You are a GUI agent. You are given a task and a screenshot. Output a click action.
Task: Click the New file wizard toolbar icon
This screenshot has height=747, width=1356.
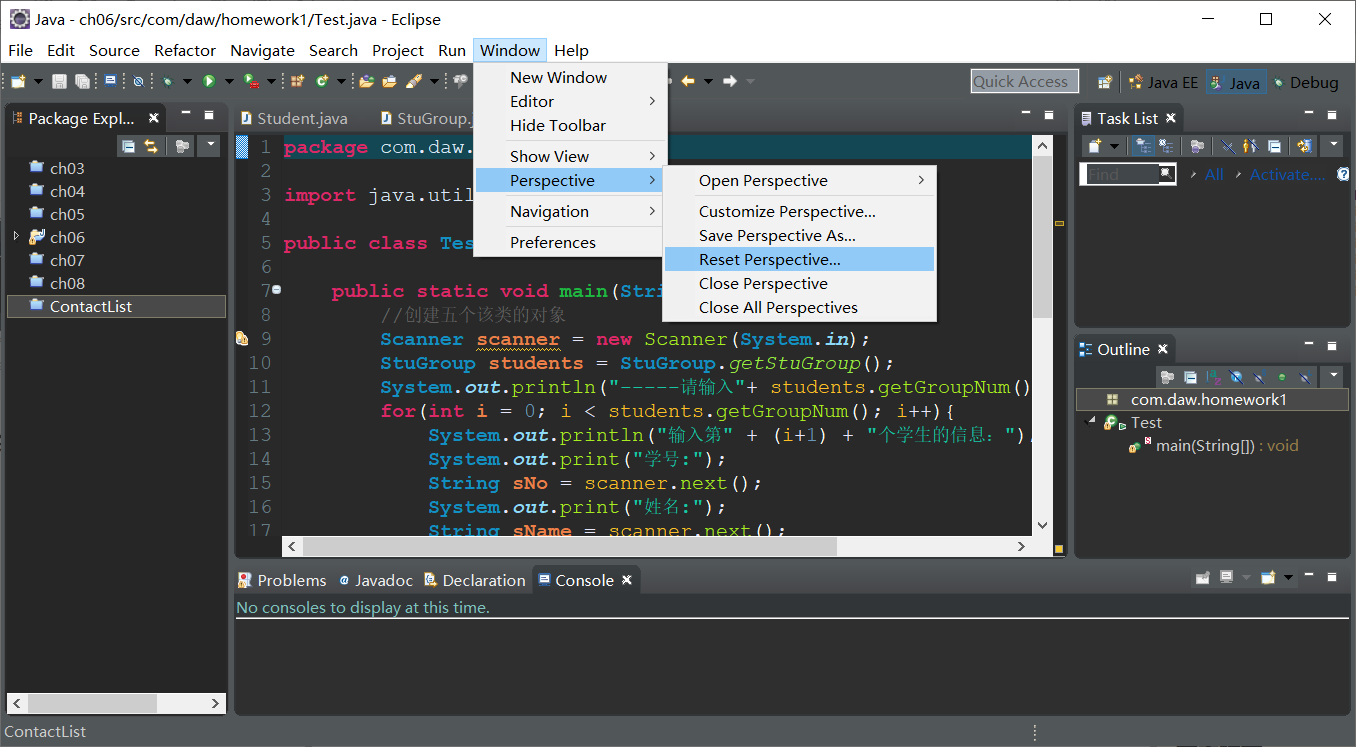pos(18,81)
